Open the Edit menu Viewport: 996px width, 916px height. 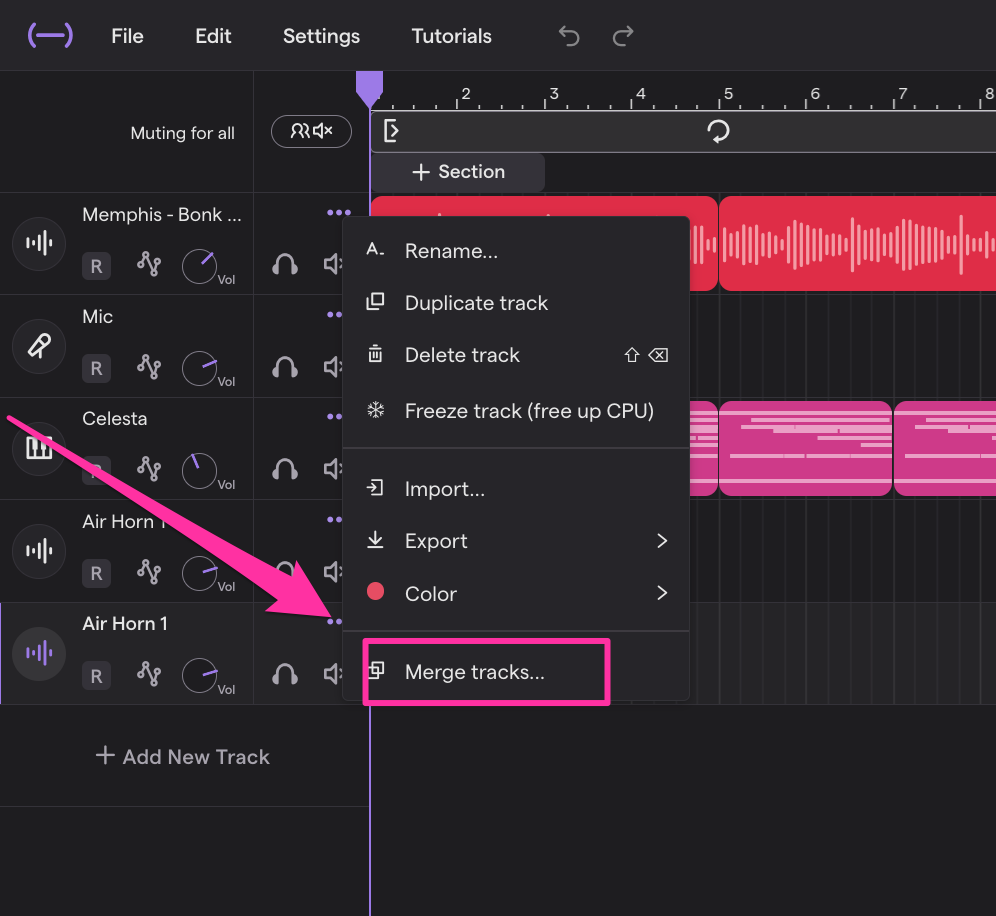pos(213,36)
